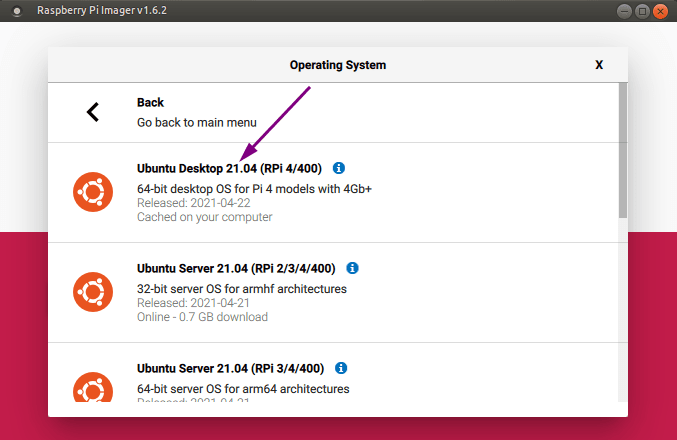Click the Ubuntu logo for 32-bit Server
Screen dimensions: 677x440
93,292
